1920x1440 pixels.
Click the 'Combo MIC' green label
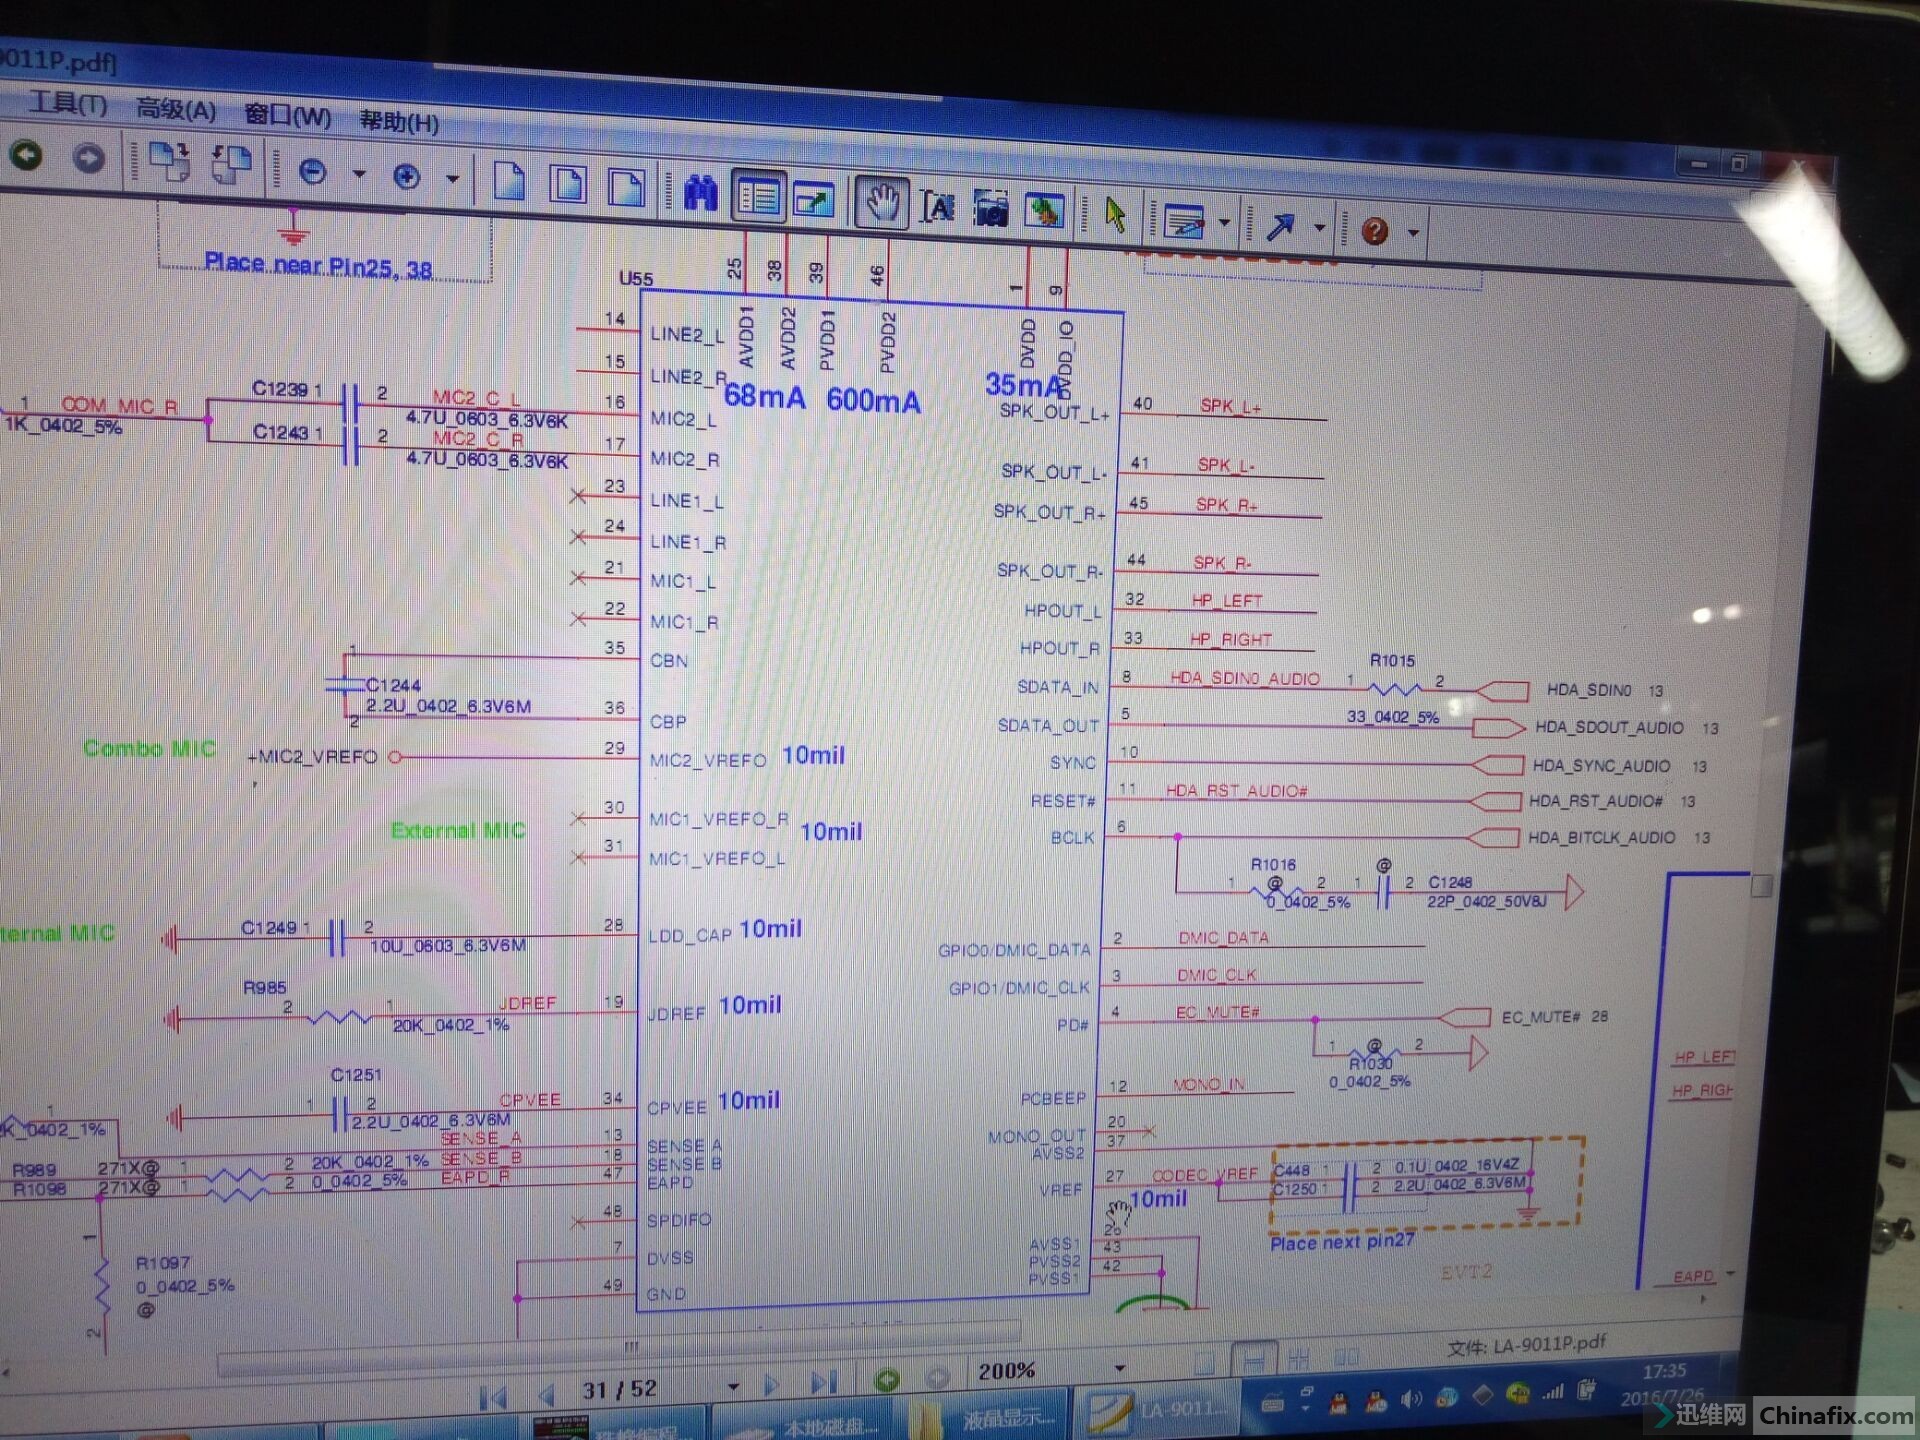tap(149, 748)
